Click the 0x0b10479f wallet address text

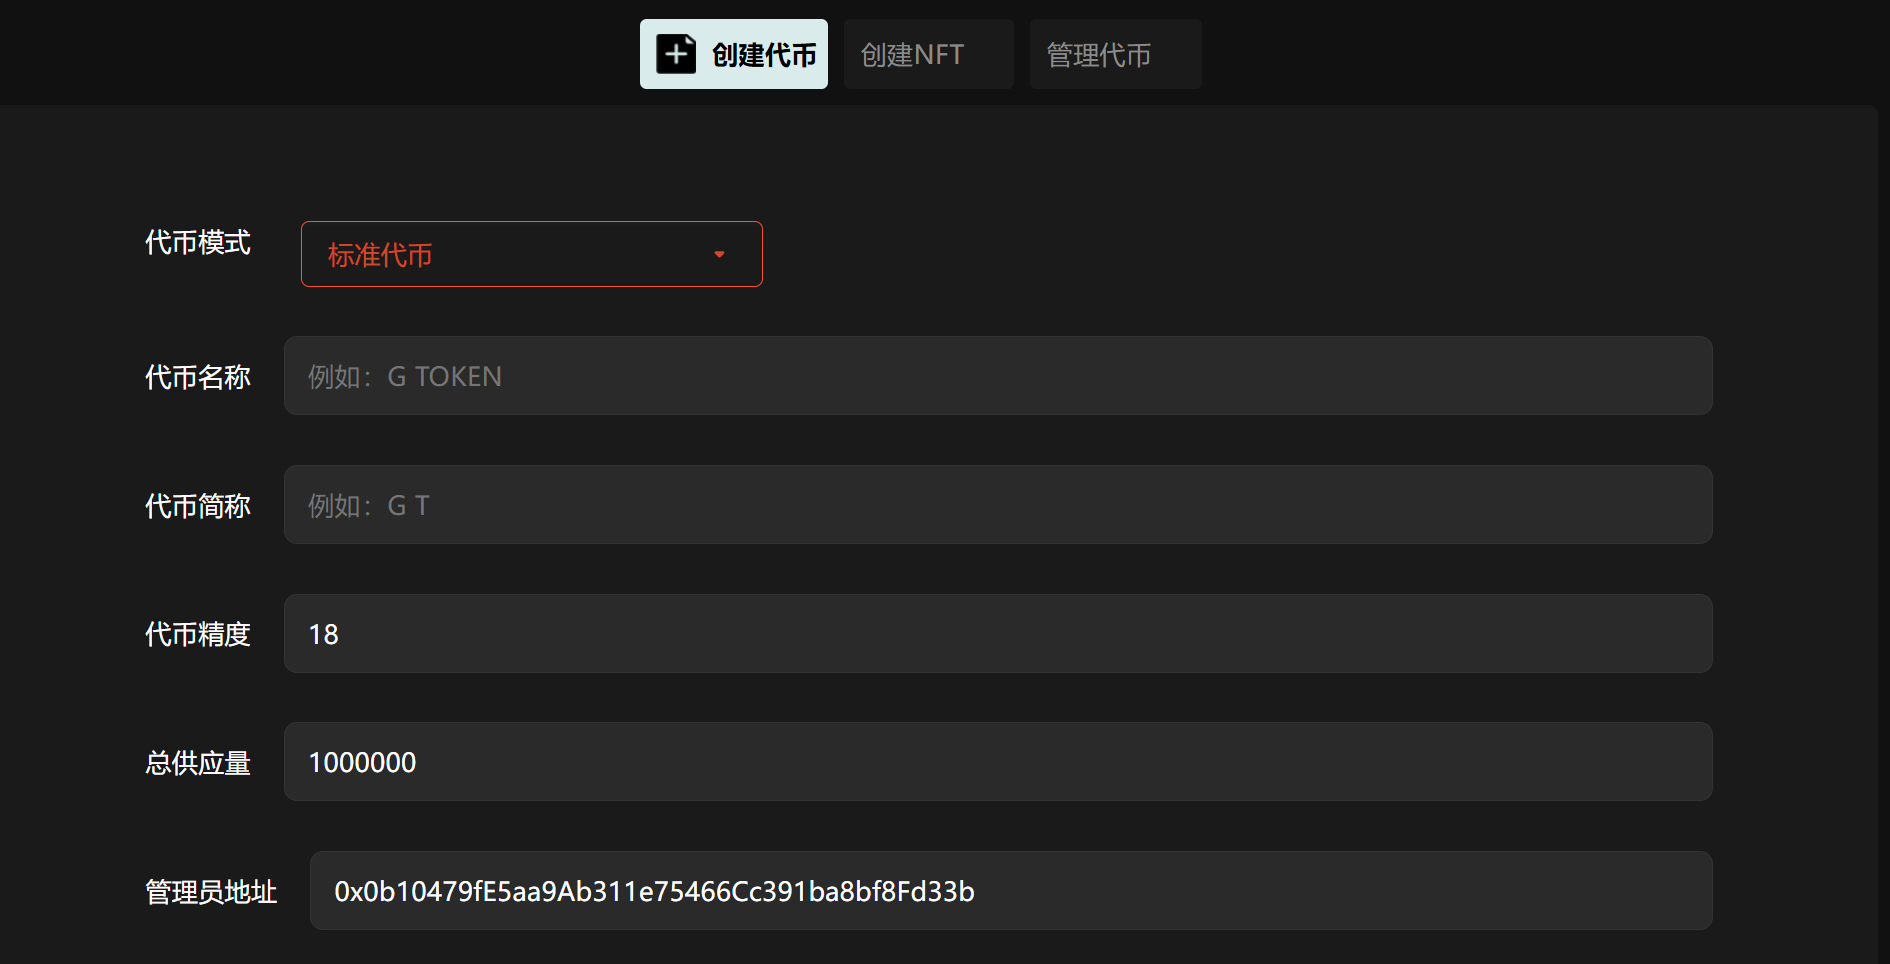(x=654, y=891)
